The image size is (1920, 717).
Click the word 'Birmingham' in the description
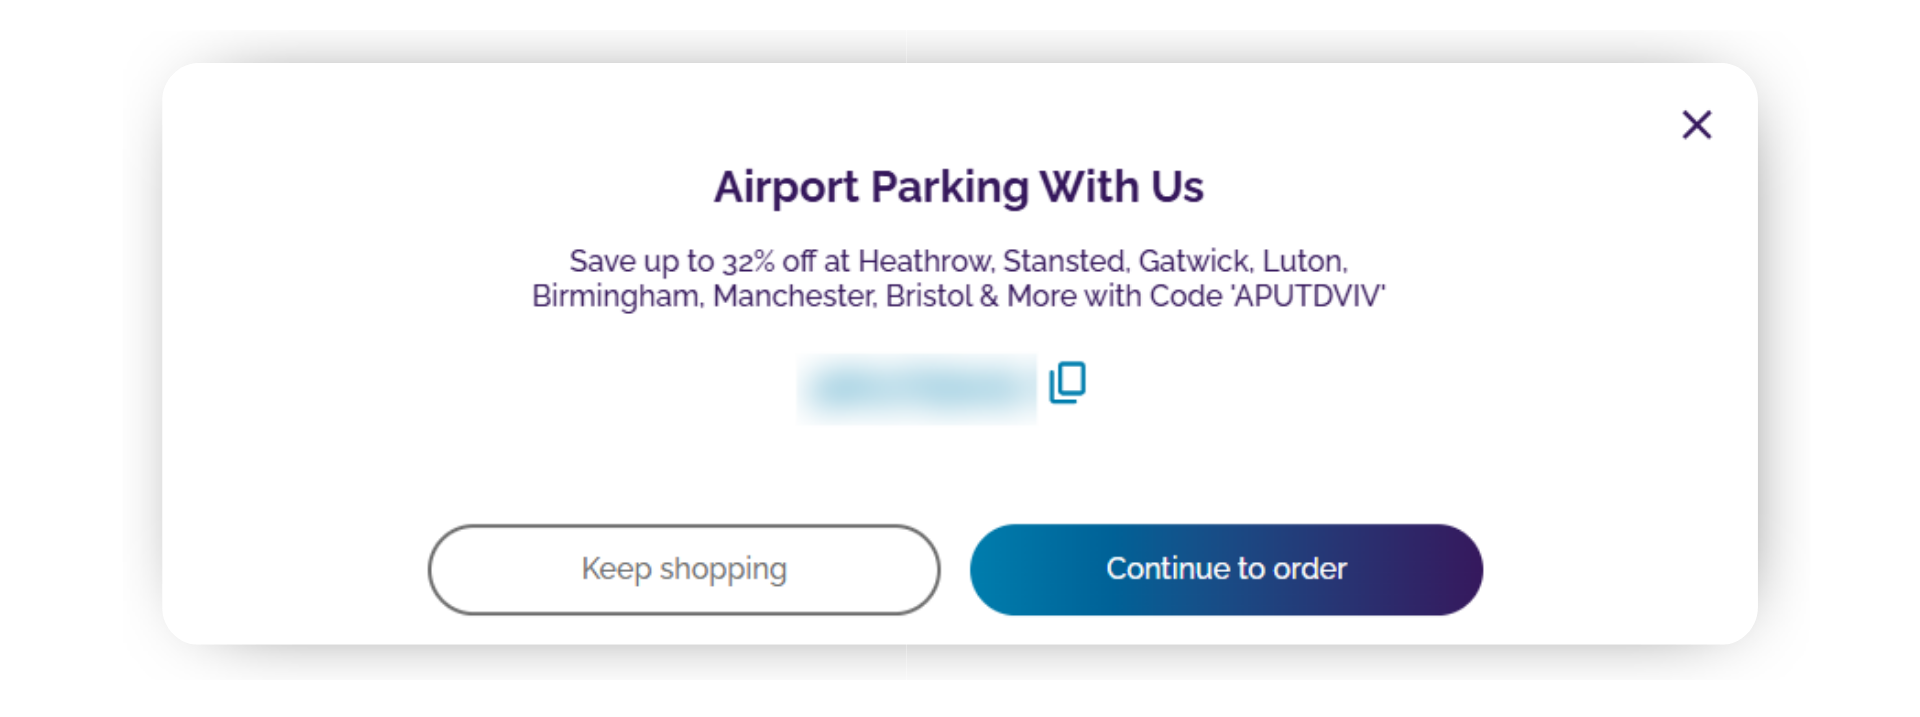616,296
